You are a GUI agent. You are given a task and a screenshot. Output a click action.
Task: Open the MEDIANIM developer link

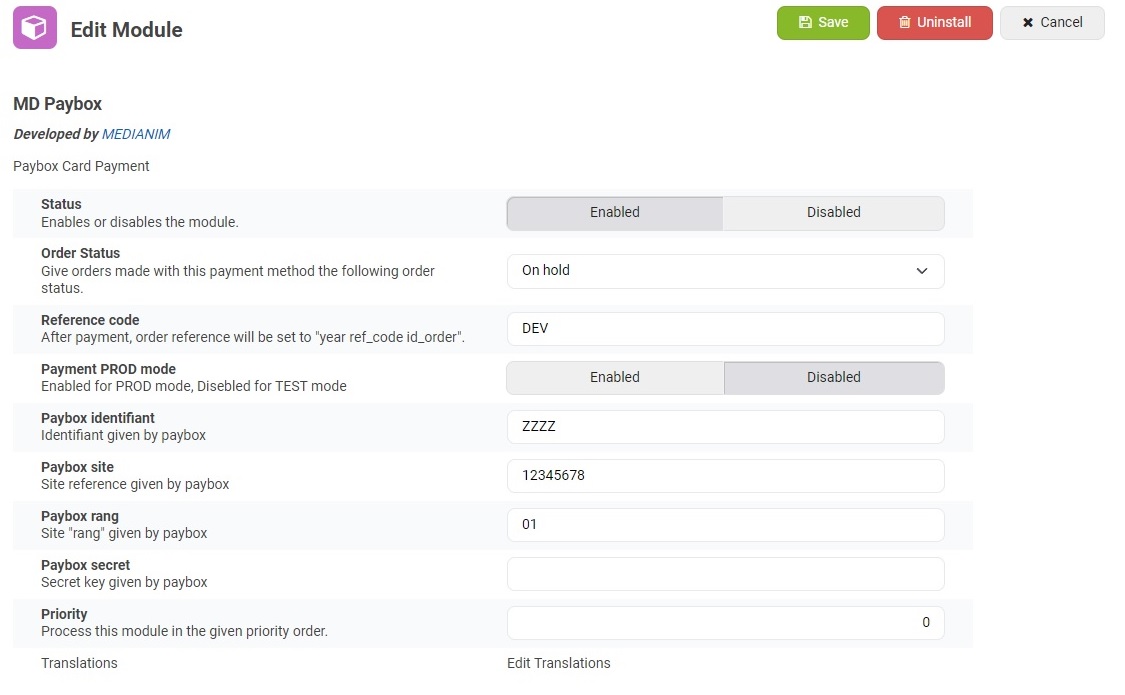(x=136, y=134)
